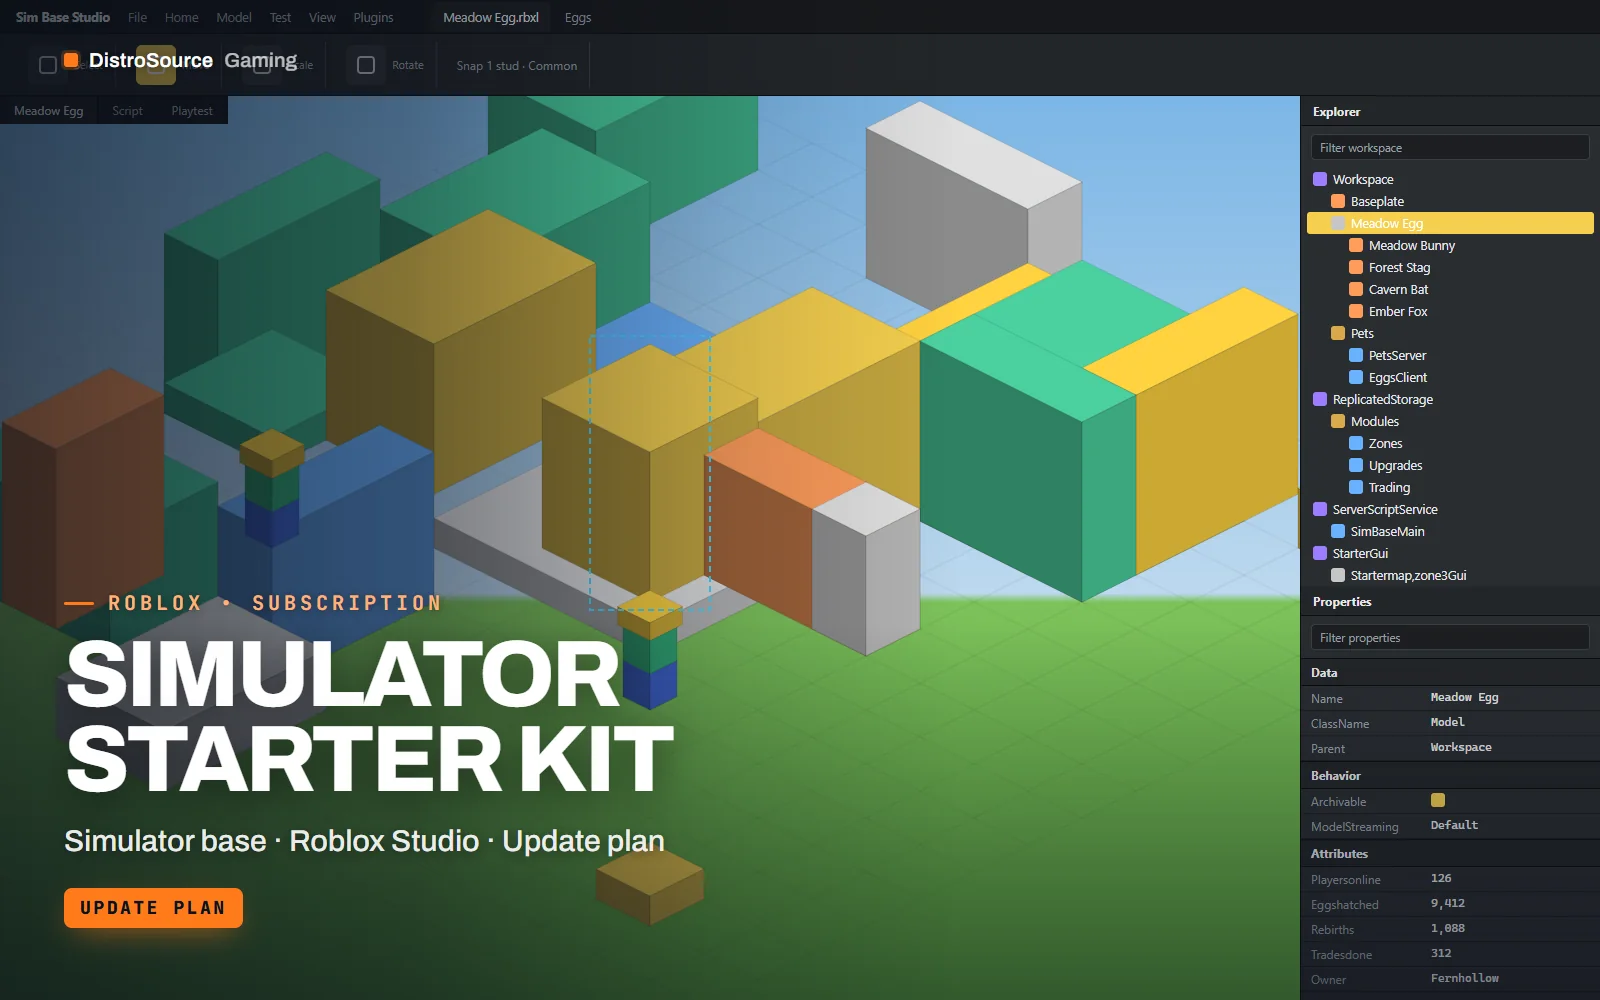
Task: Click the Owner value 'Fernhollow'
Action: pos(1465,978)
